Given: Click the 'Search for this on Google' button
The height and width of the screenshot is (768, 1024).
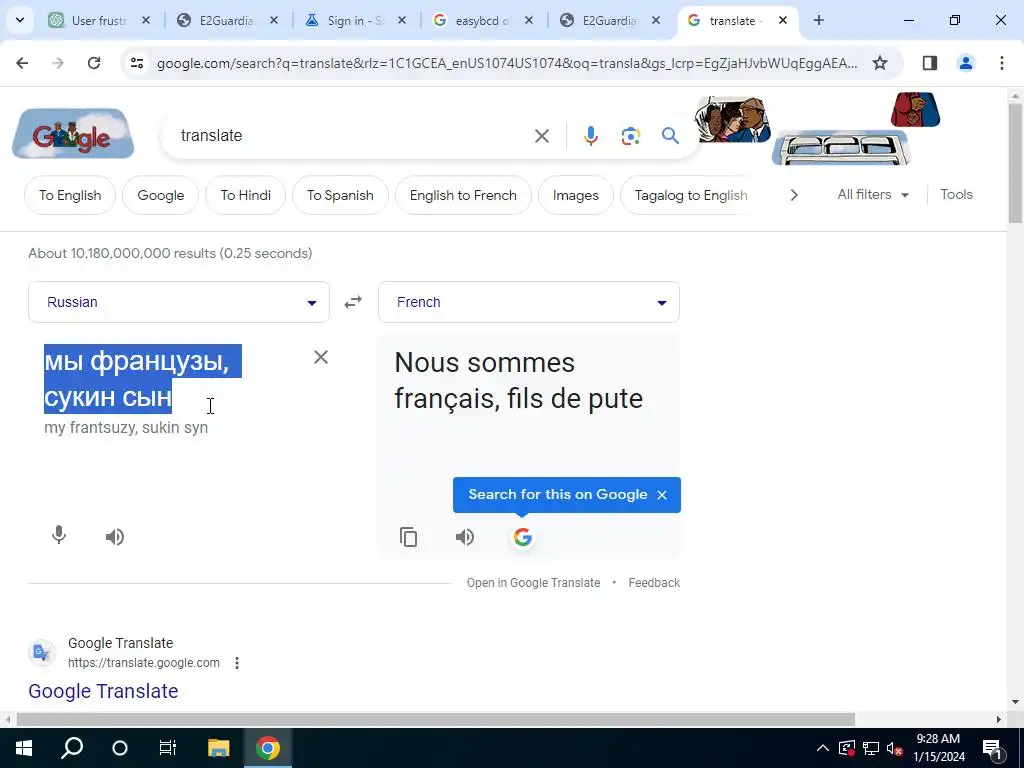Looking at the screenshot, I should click(x=558, y=494).
